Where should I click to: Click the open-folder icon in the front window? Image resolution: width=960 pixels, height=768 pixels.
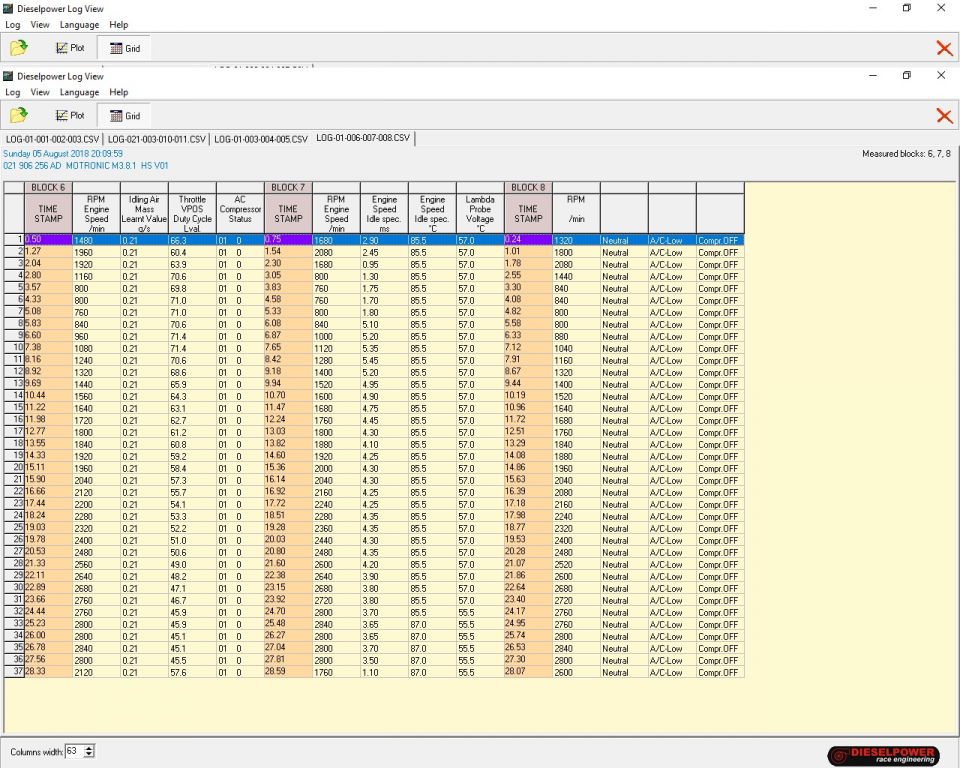[x=19, y=116]
